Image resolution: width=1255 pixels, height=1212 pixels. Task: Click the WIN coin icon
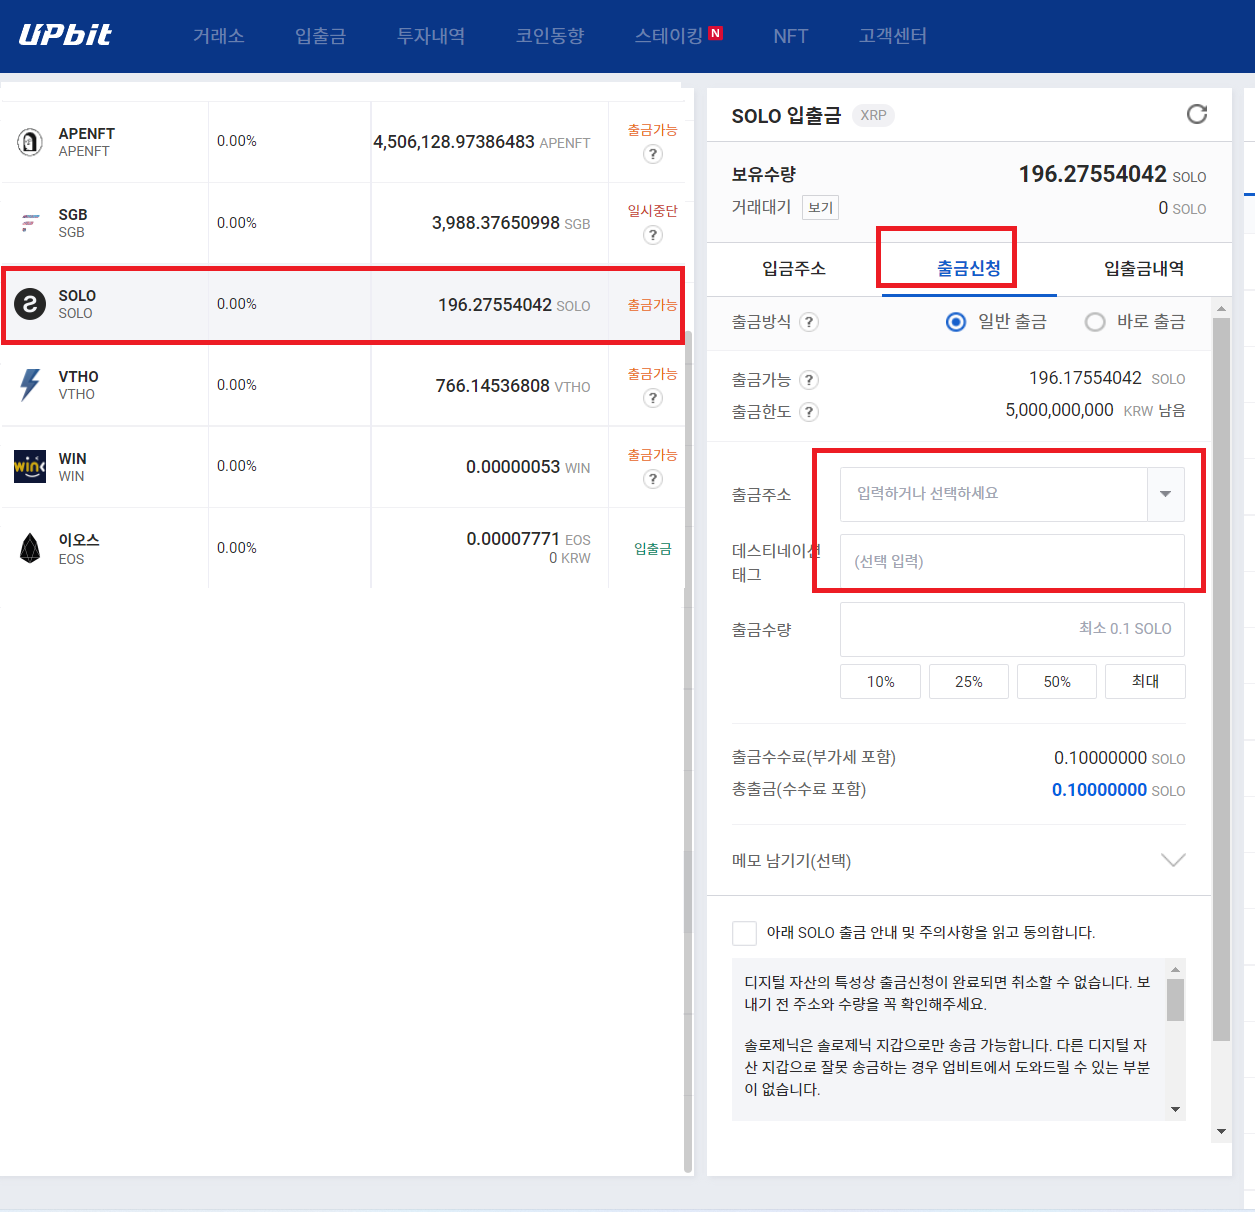pyautogui.click(x=30, y=466)
